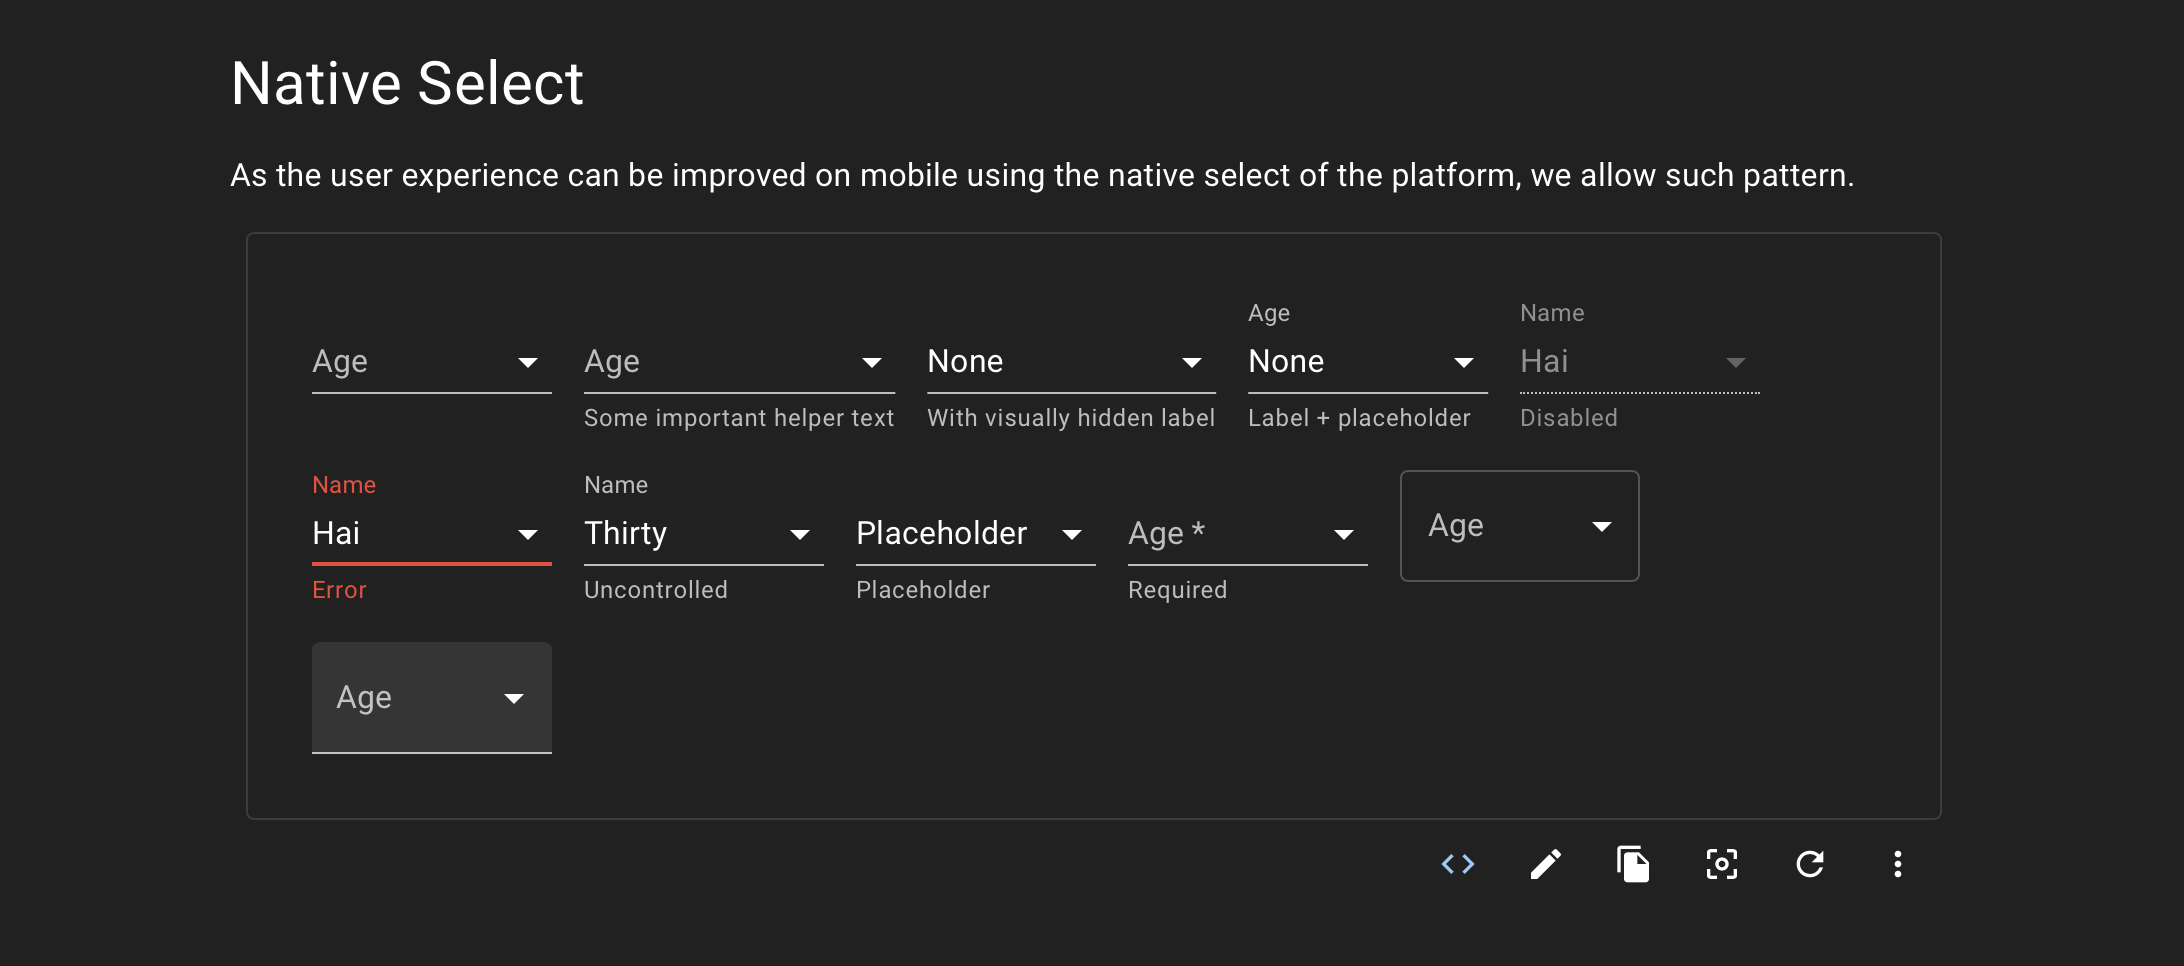Viewport: 2184px width, 966px height.
Task: Edit this demo in a sandbox
Action: click(x=1545, y=863)
